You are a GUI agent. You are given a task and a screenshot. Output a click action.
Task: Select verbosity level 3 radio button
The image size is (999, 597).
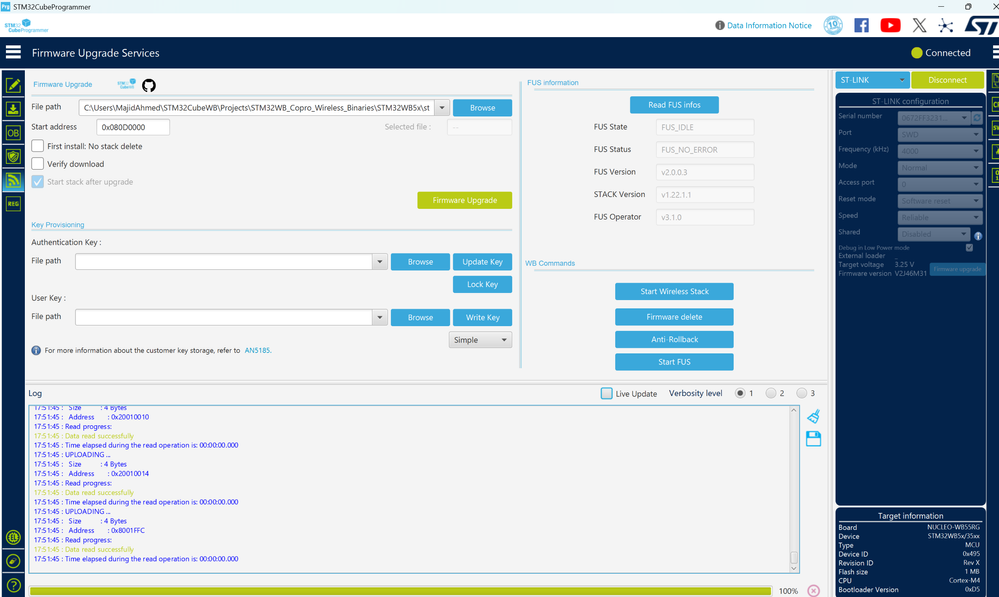click(801, 393)
